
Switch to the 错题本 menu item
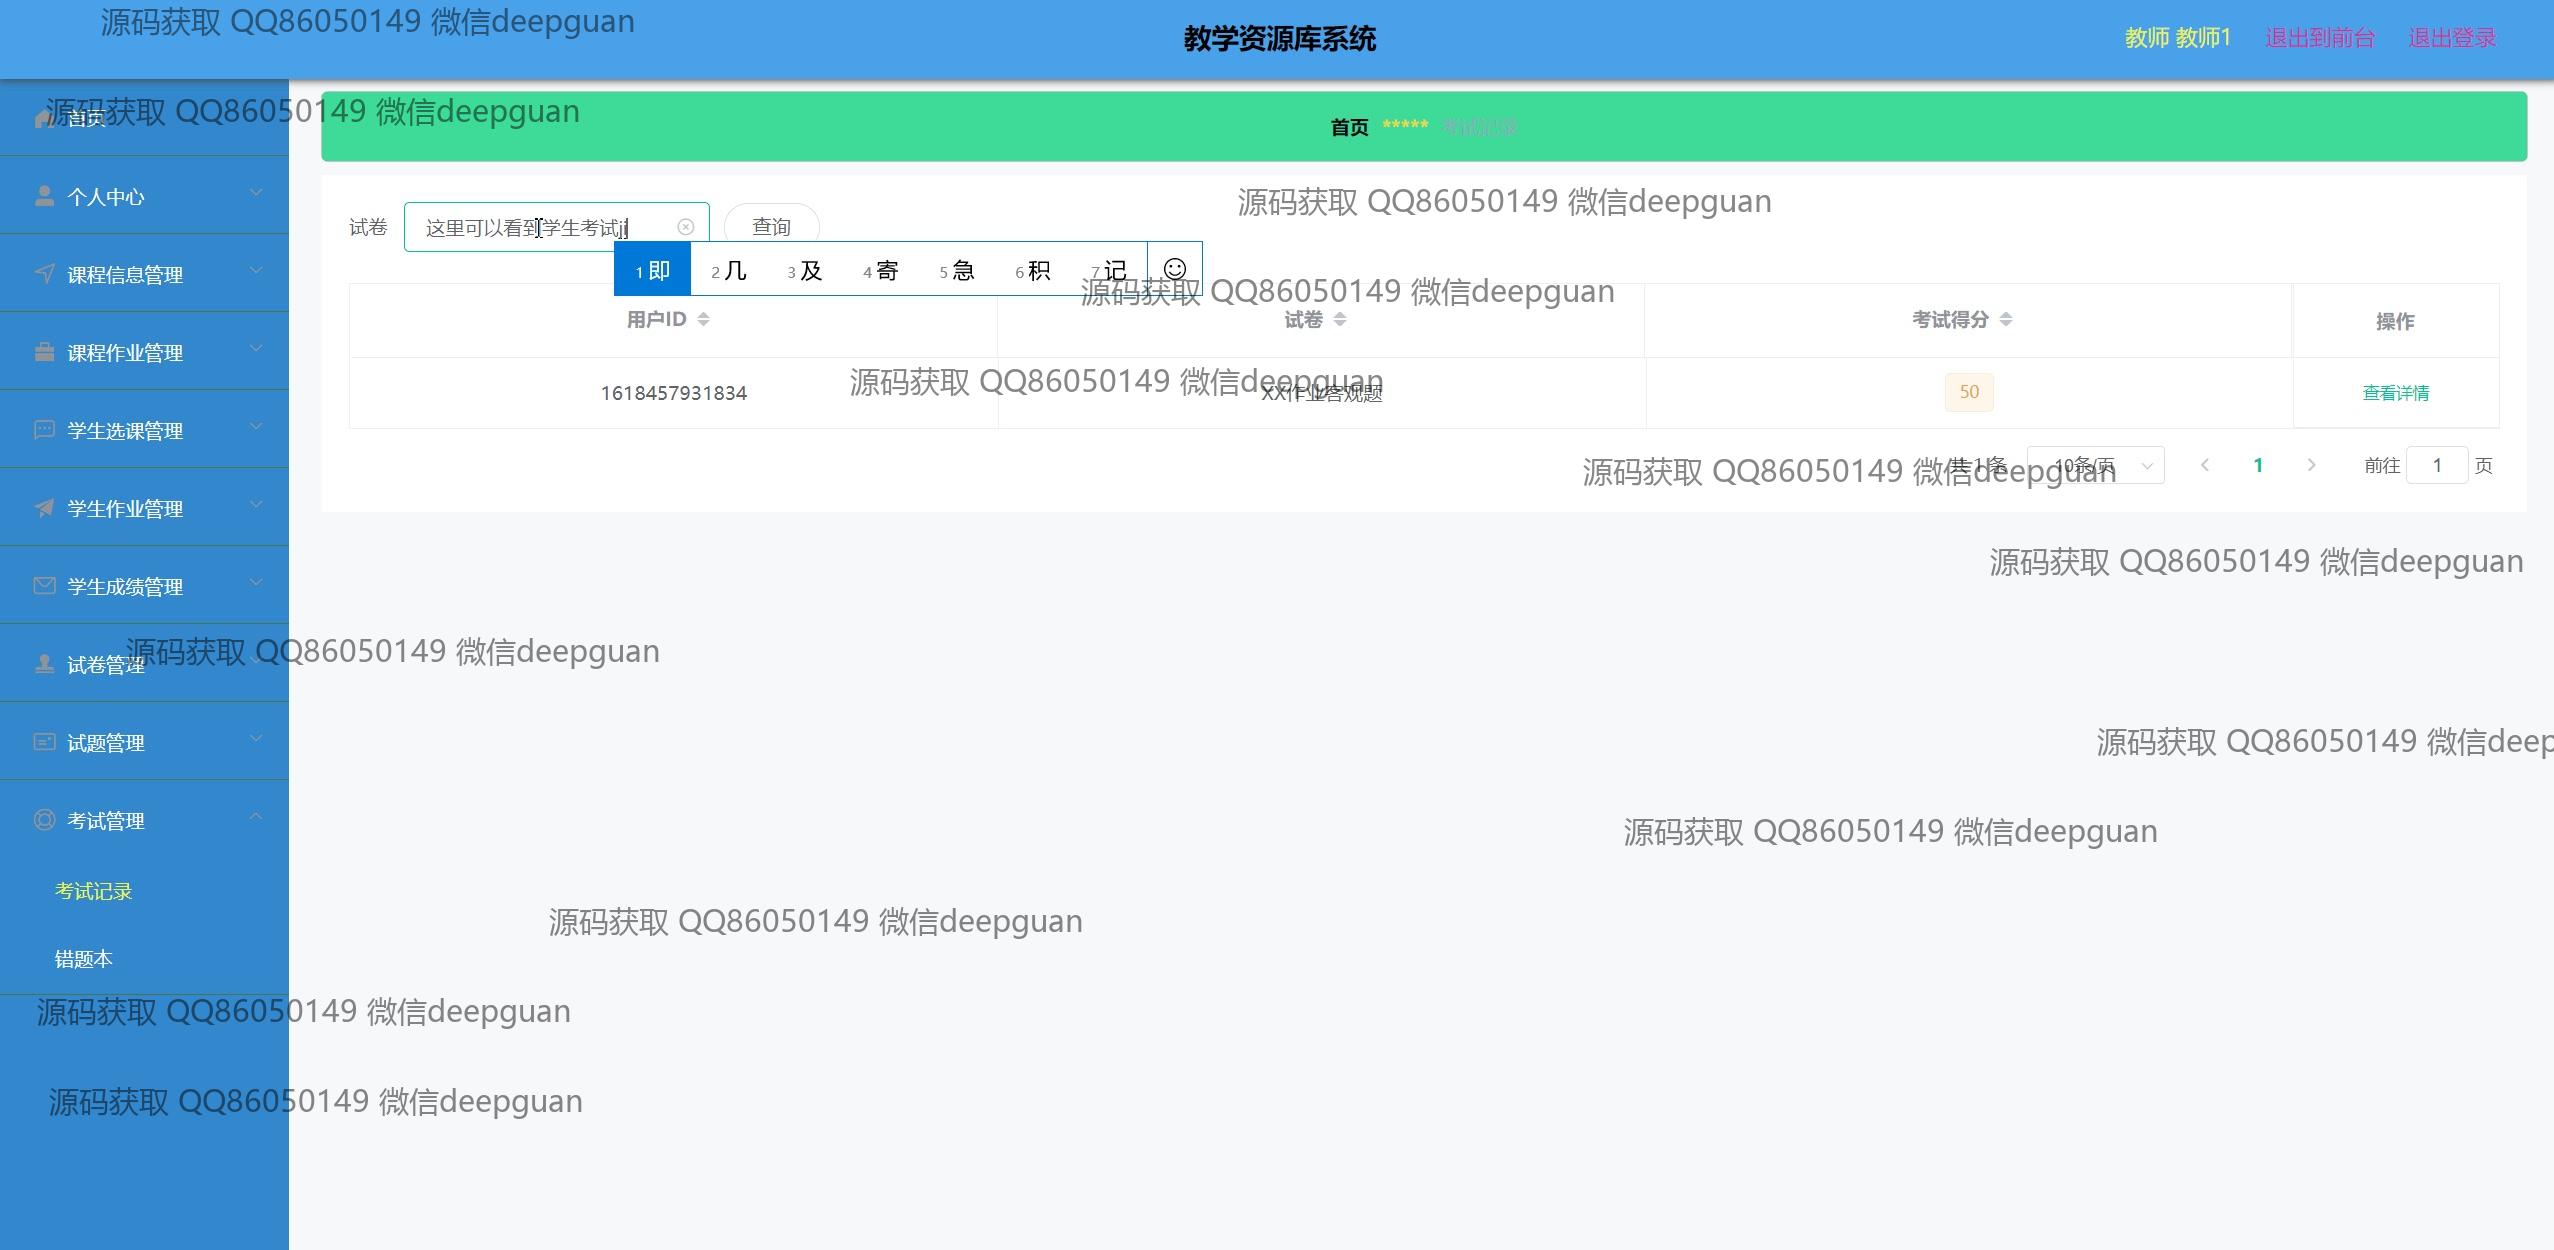(x=85, y=957)
